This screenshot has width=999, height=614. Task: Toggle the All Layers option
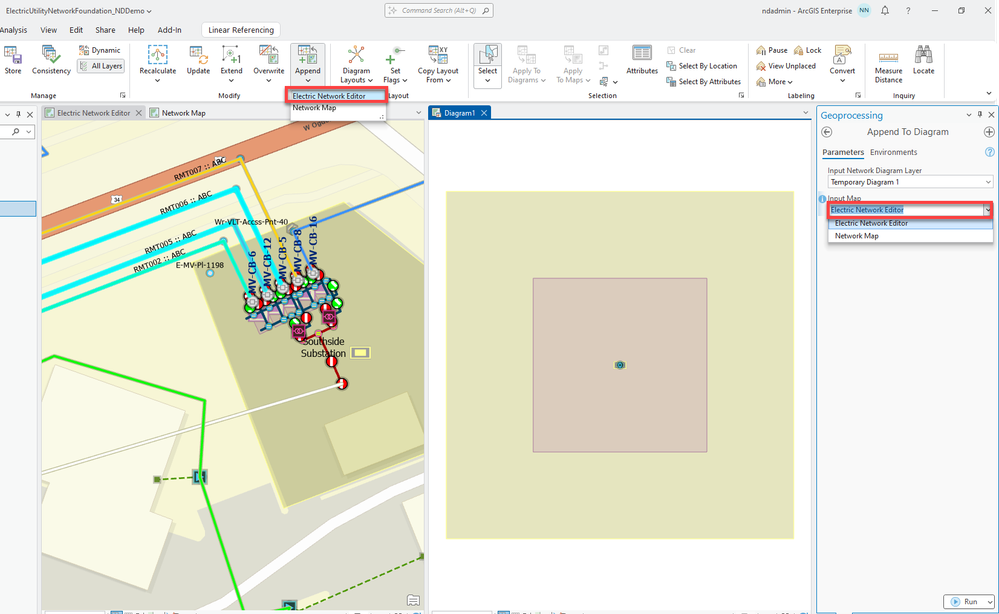[x=101, y=66]
